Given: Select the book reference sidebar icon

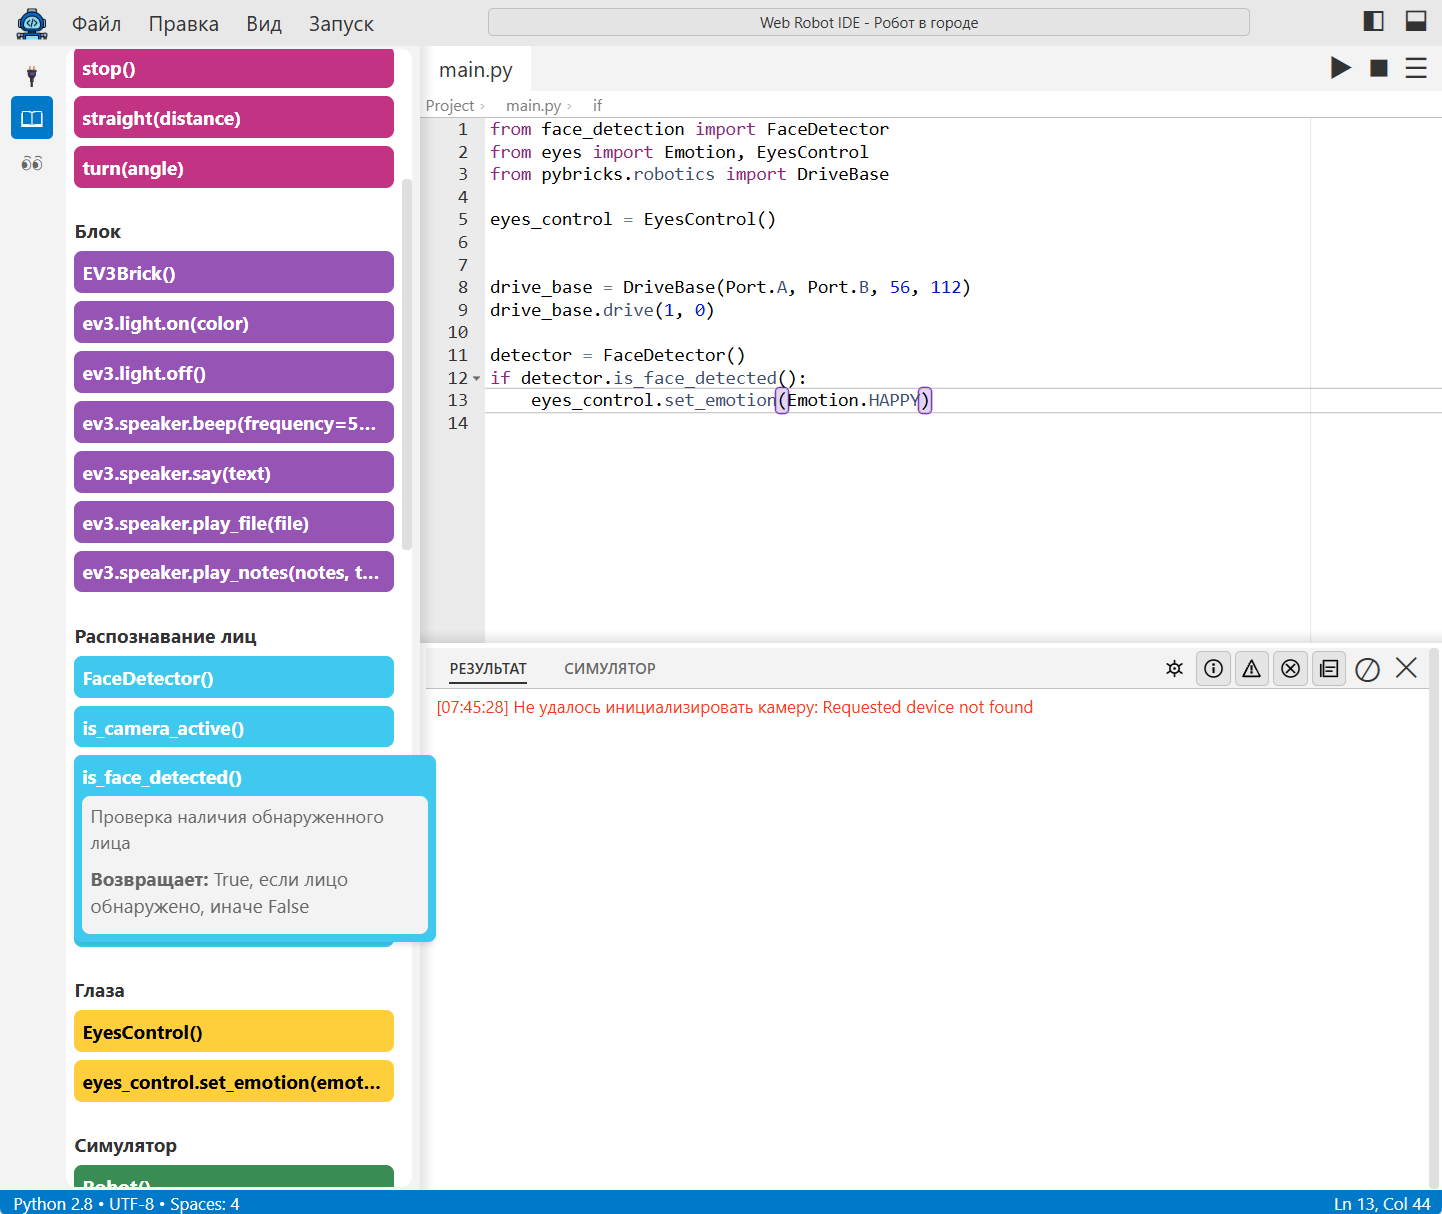Looking at the screenshot, I should pos(32,118).
